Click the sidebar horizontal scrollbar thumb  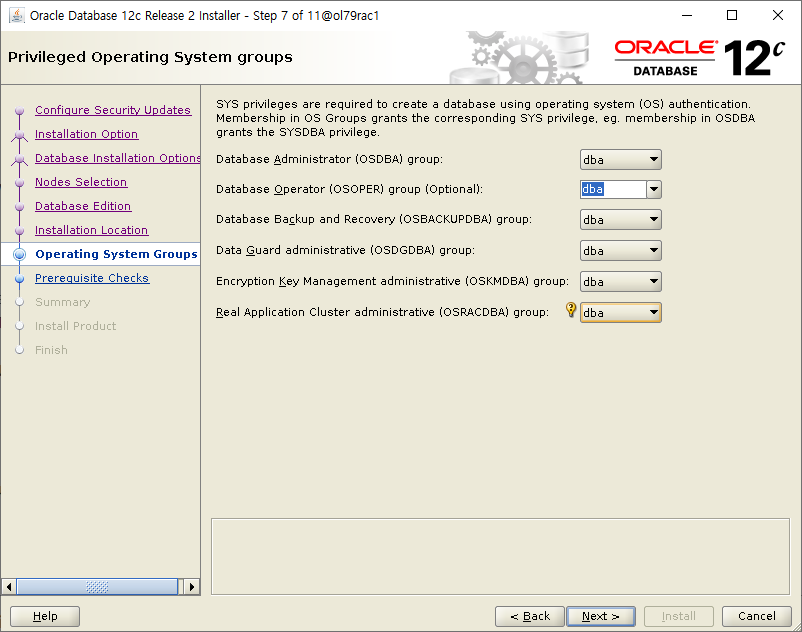pyautogui.click(x=97, y=586)
